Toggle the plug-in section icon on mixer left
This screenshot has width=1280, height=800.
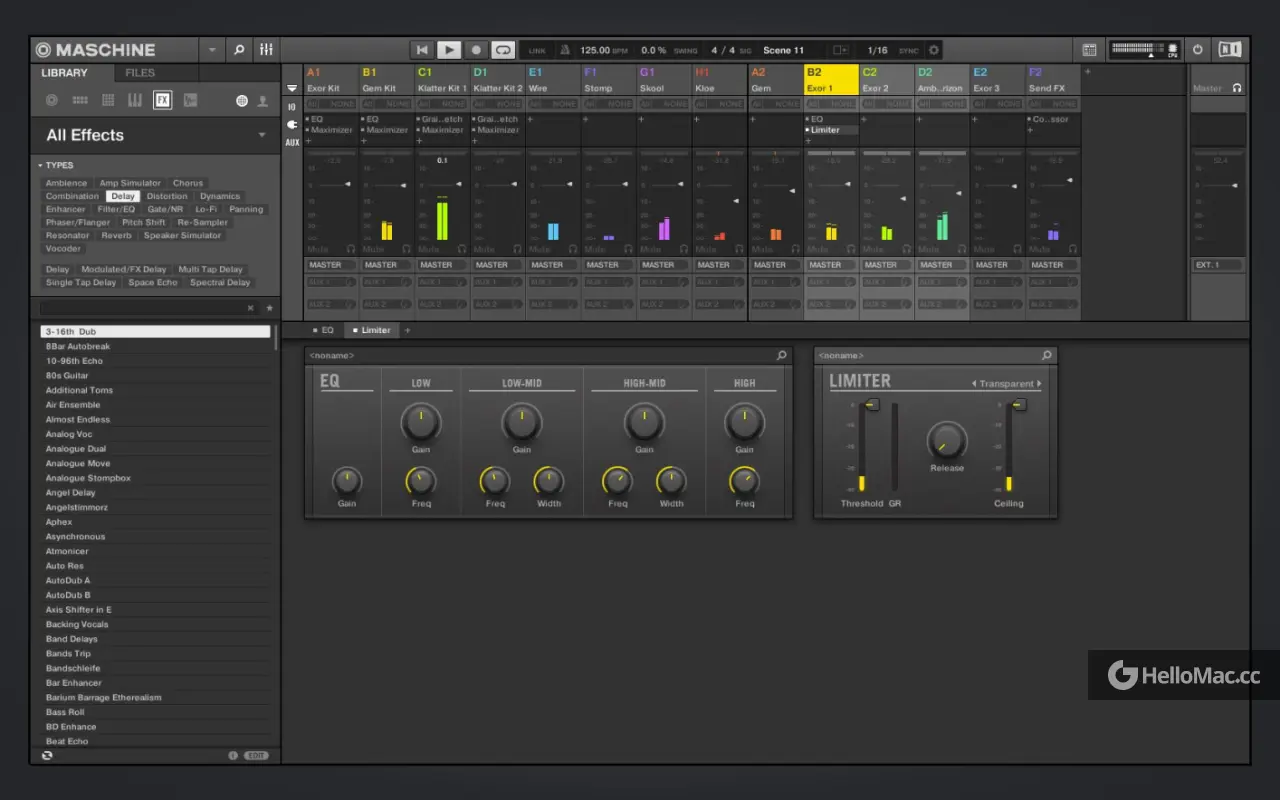[x=292, y=124]
